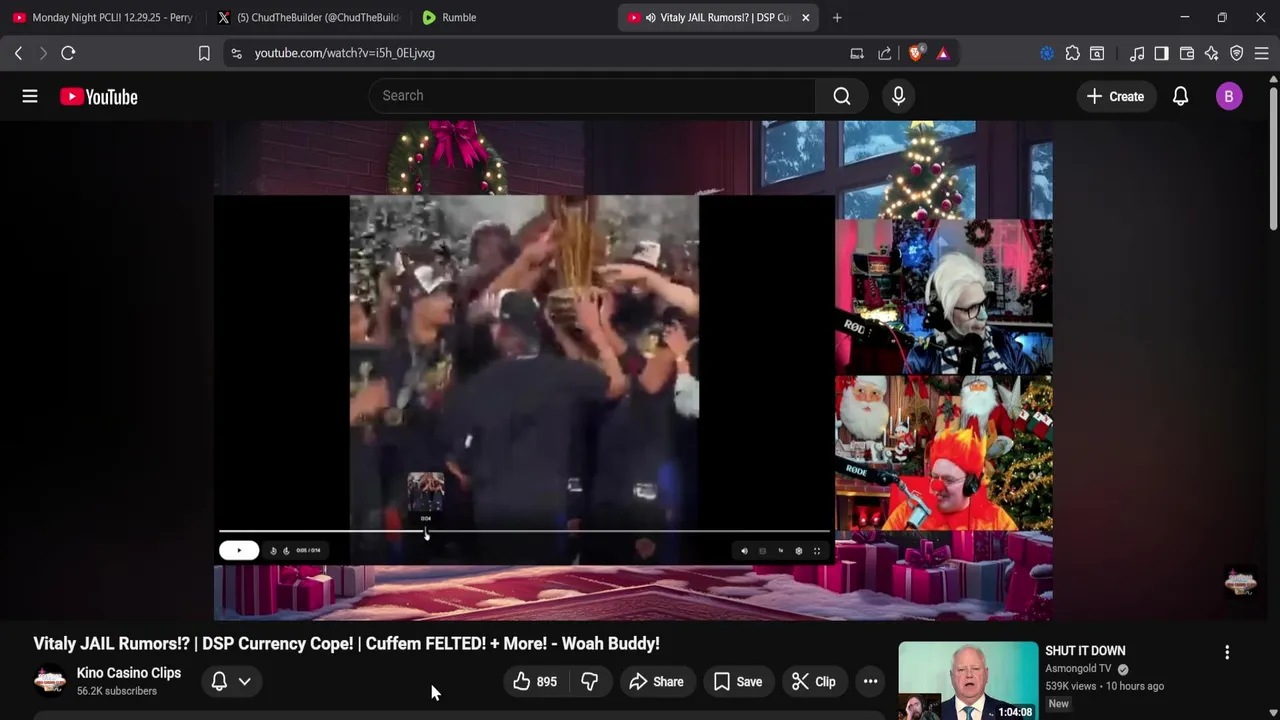Open the search tabs icon in toolbar
Viewport: 1280px width, 720px height.
click(1097, 53)
